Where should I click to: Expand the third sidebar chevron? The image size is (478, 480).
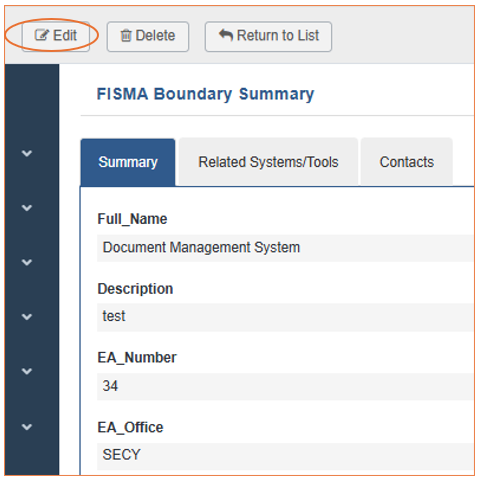(x=27, y=263)
